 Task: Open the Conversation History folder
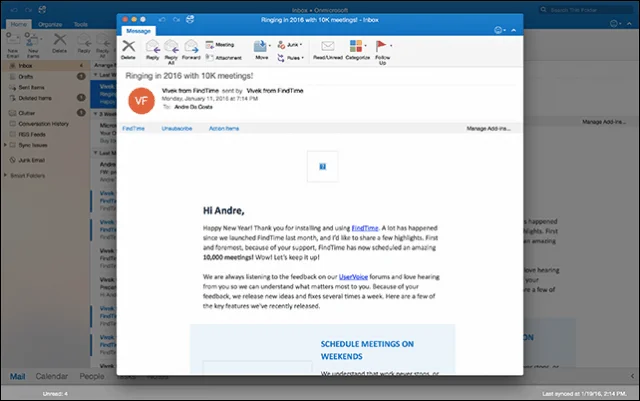45,124
